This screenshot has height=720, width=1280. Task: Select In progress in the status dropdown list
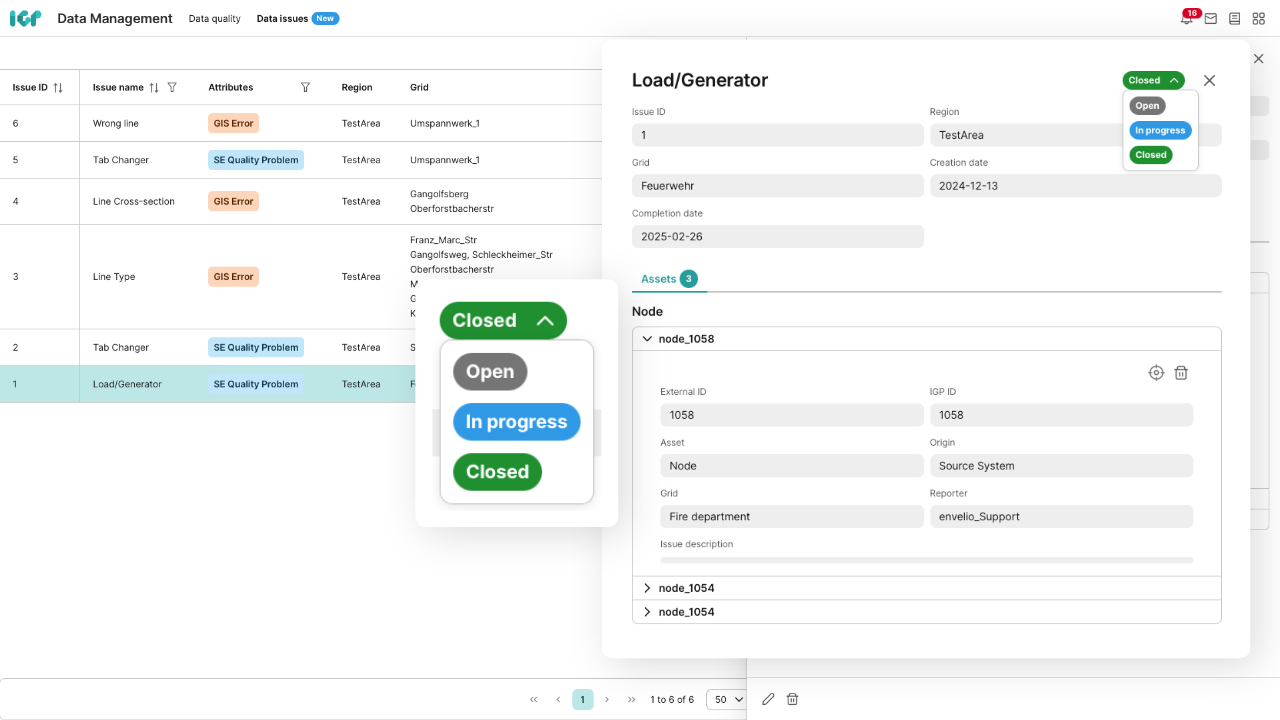[x=516, y=422]
